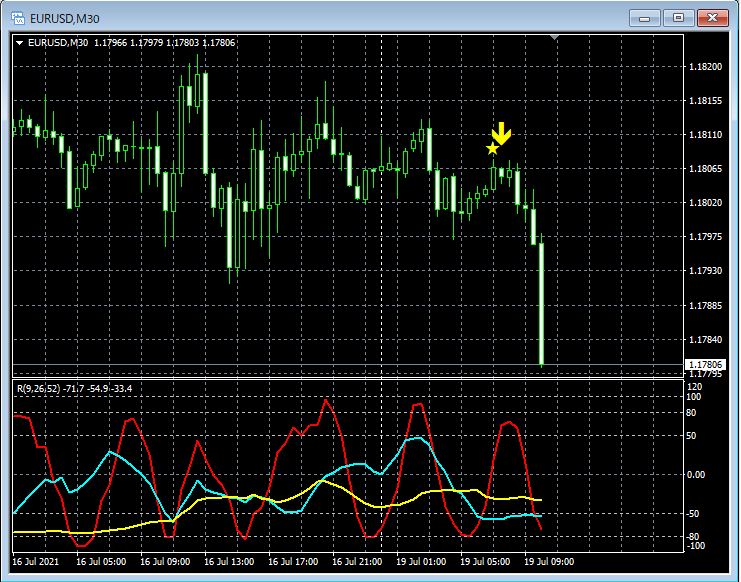
Task: Click the 16 Jul 2021 time label
Action: tap(35, 562)
